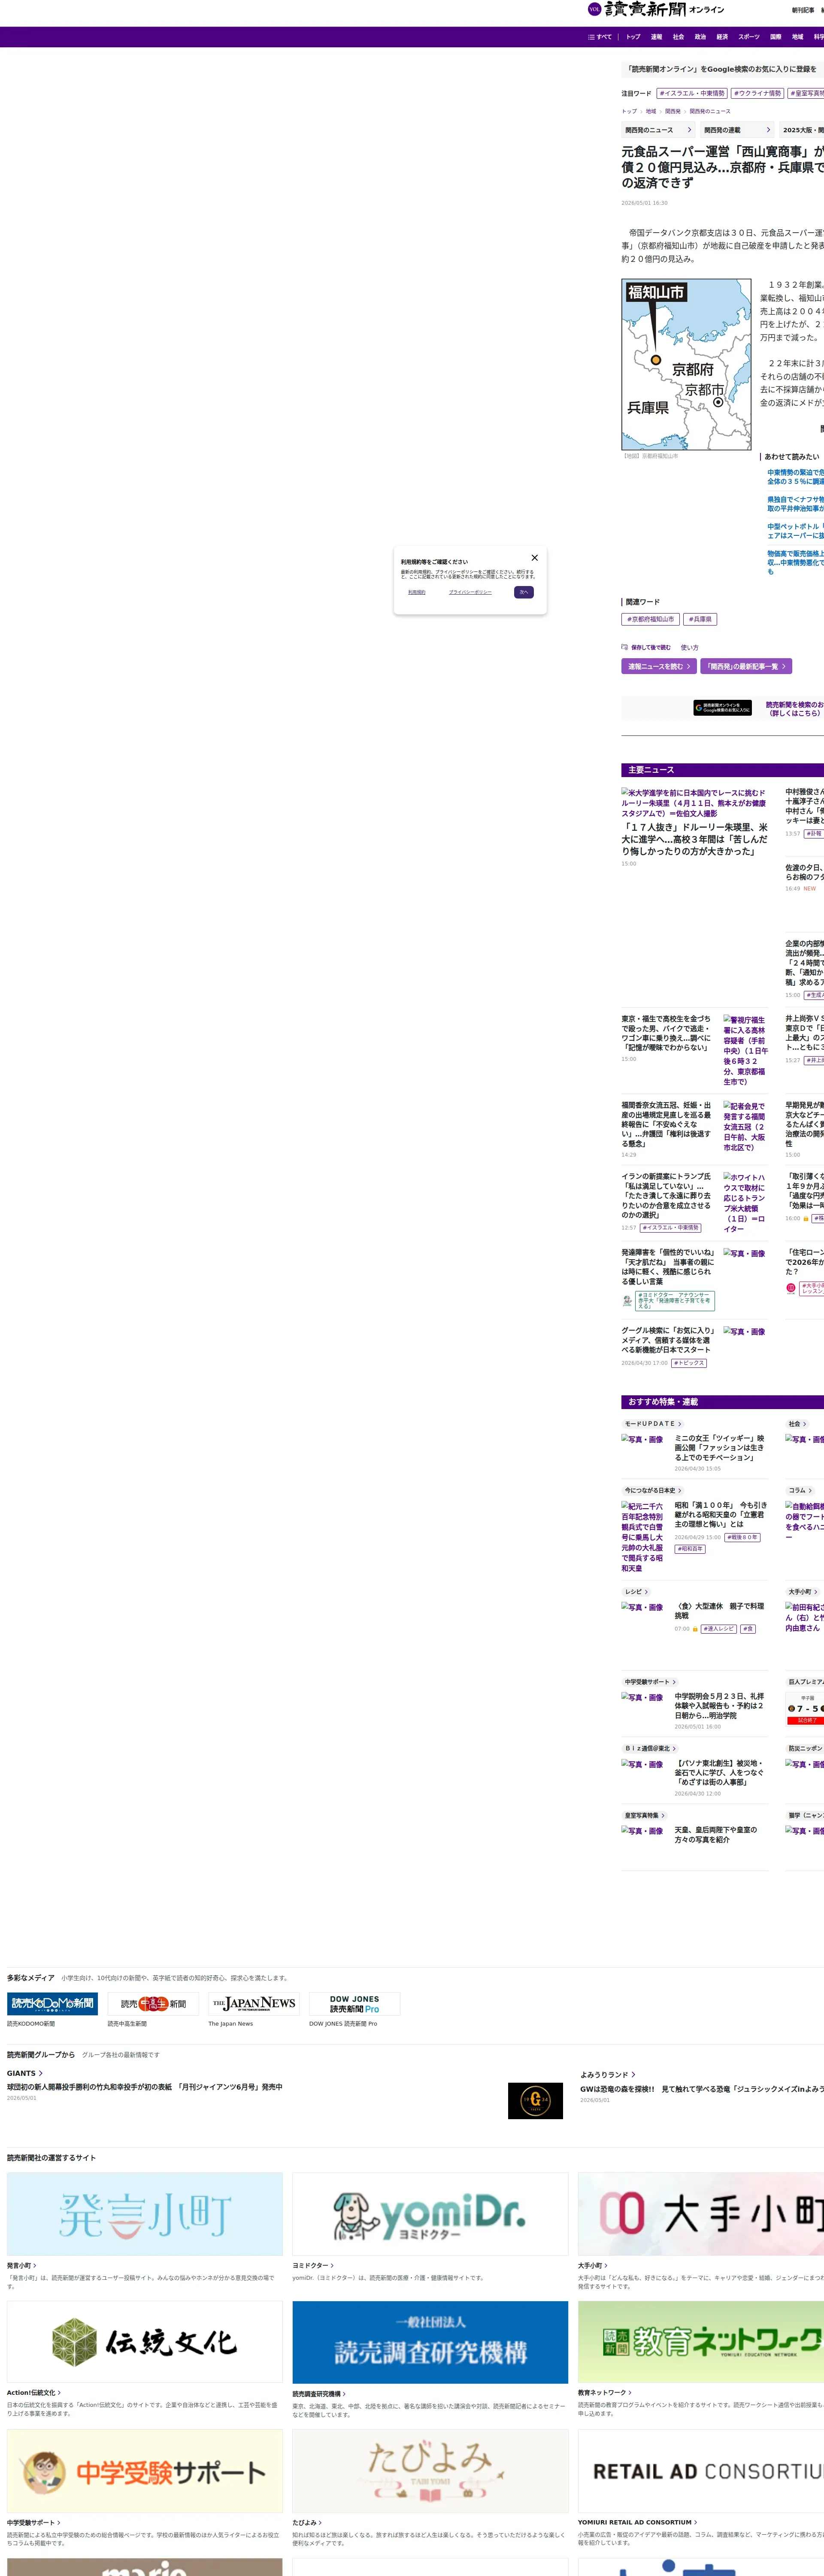Screen dimensions: 824x2576
Task: Open the 地域 breadcrumb link
Action: [x=651, y=112]
